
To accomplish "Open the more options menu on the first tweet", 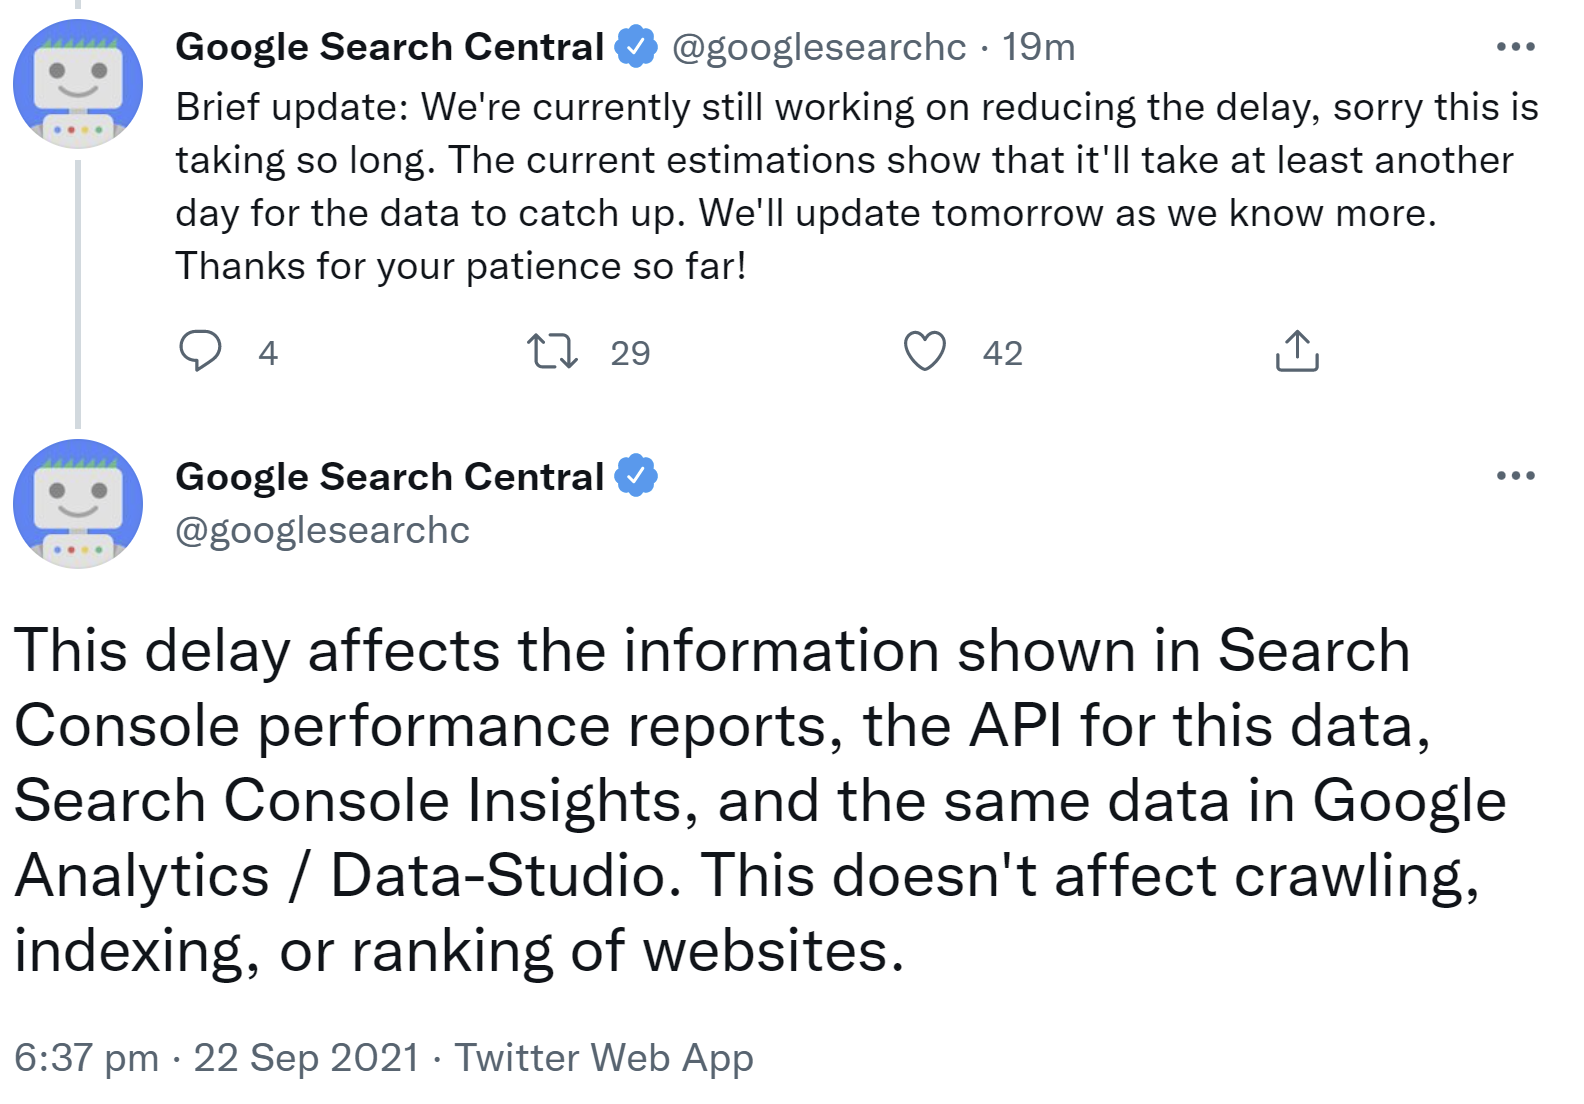I will pos(1514,44).
